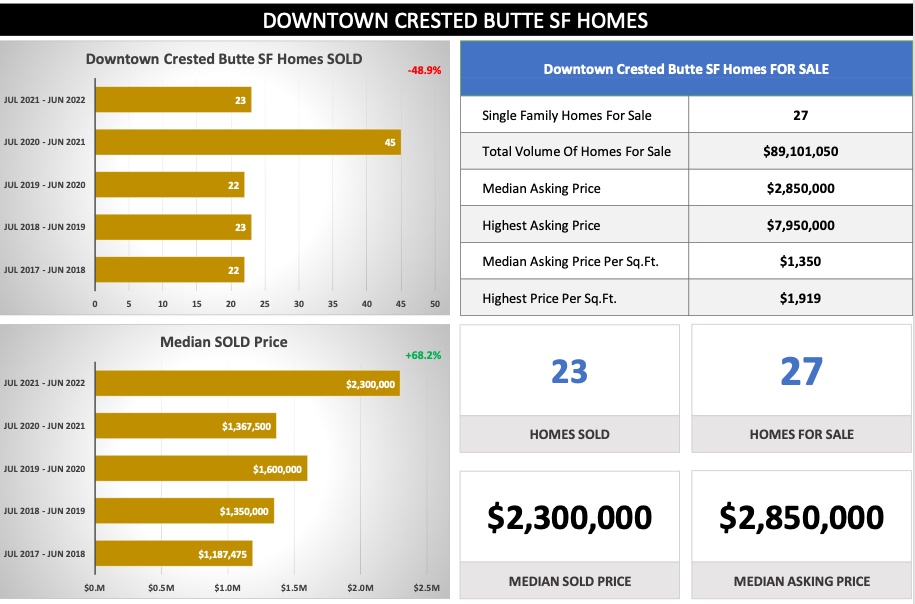Click the $2,300,000 median price bar
The image size is (915, 604).
247,384
